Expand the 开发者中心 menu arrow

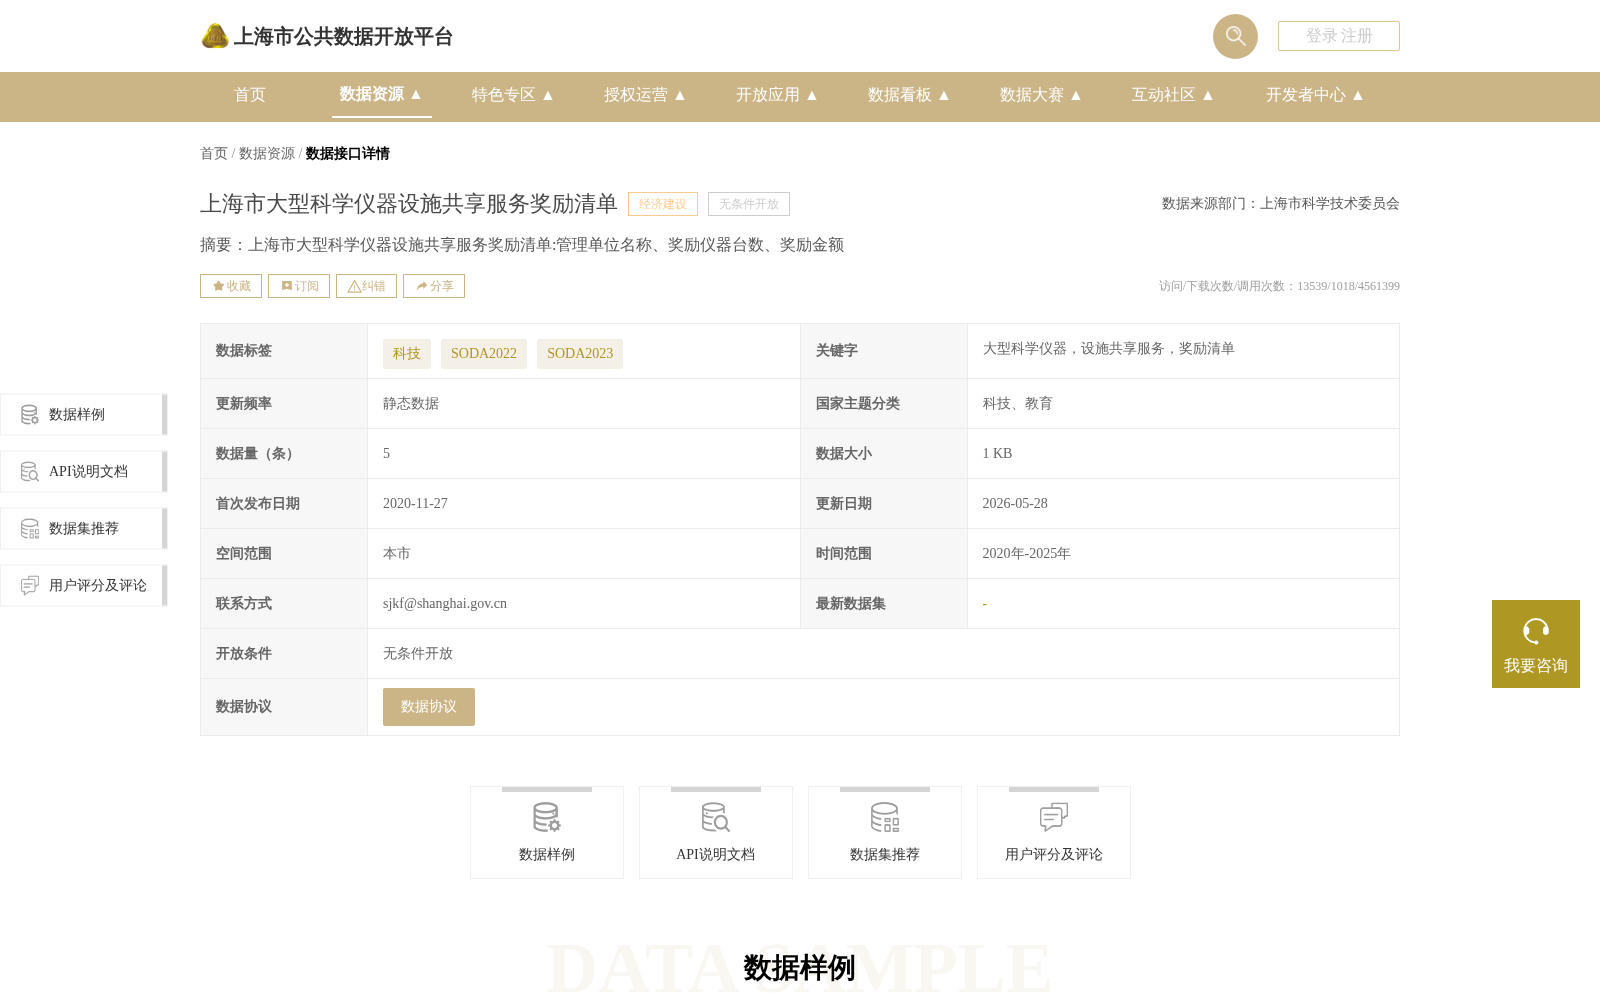click(x=1358, y=95)
